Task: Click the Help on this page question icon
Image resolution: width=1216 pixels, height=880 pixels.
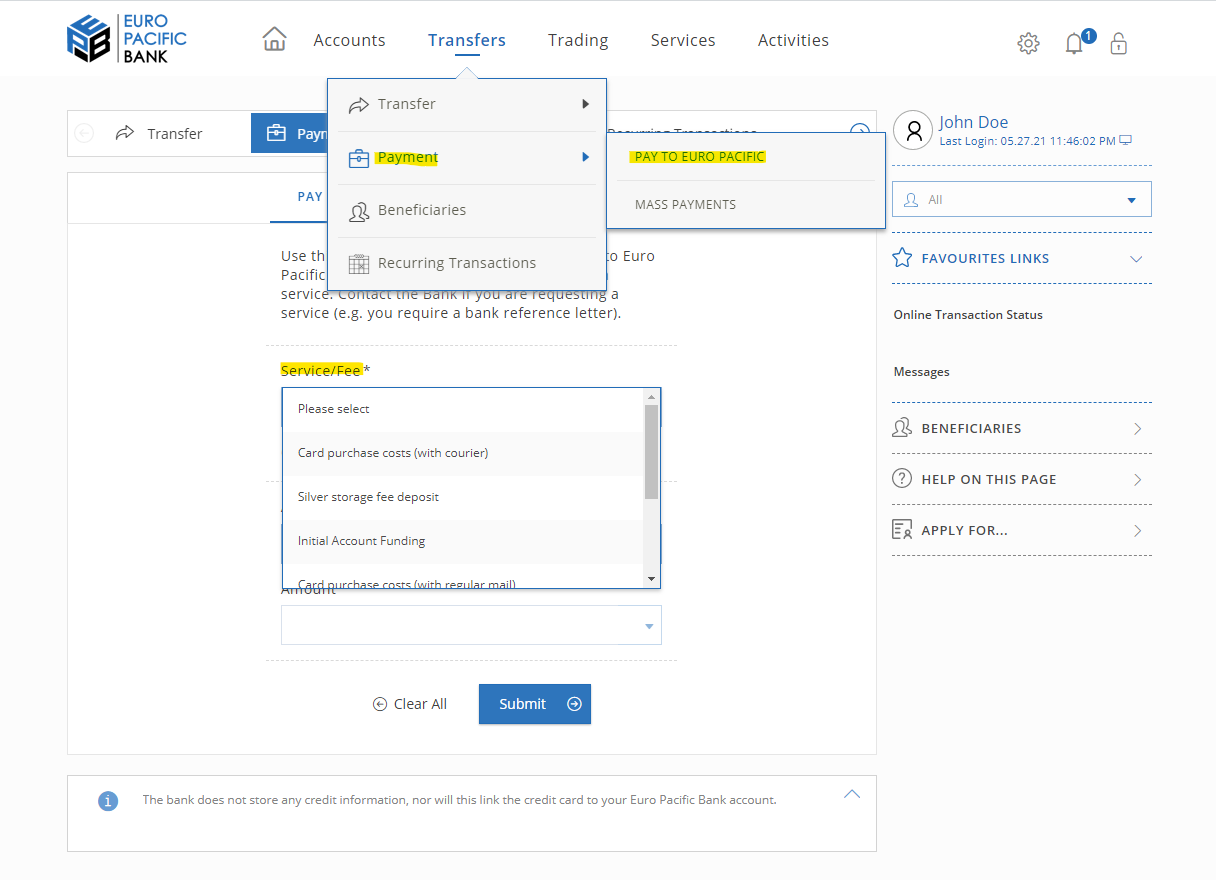Action: tap(902, 479)
